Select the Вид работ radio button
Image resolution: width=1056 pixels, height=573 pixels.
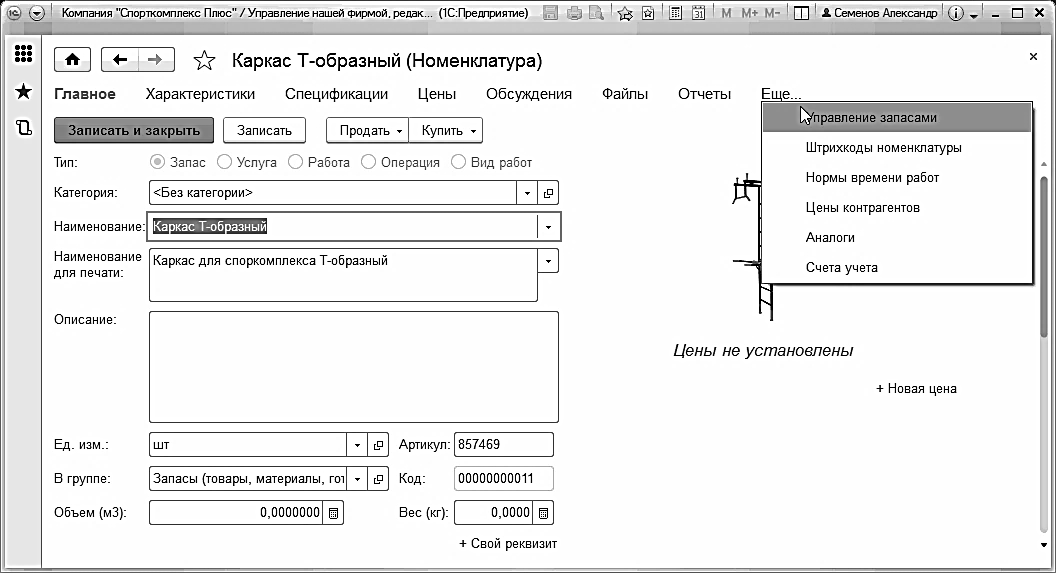click(x=458, y=162)
